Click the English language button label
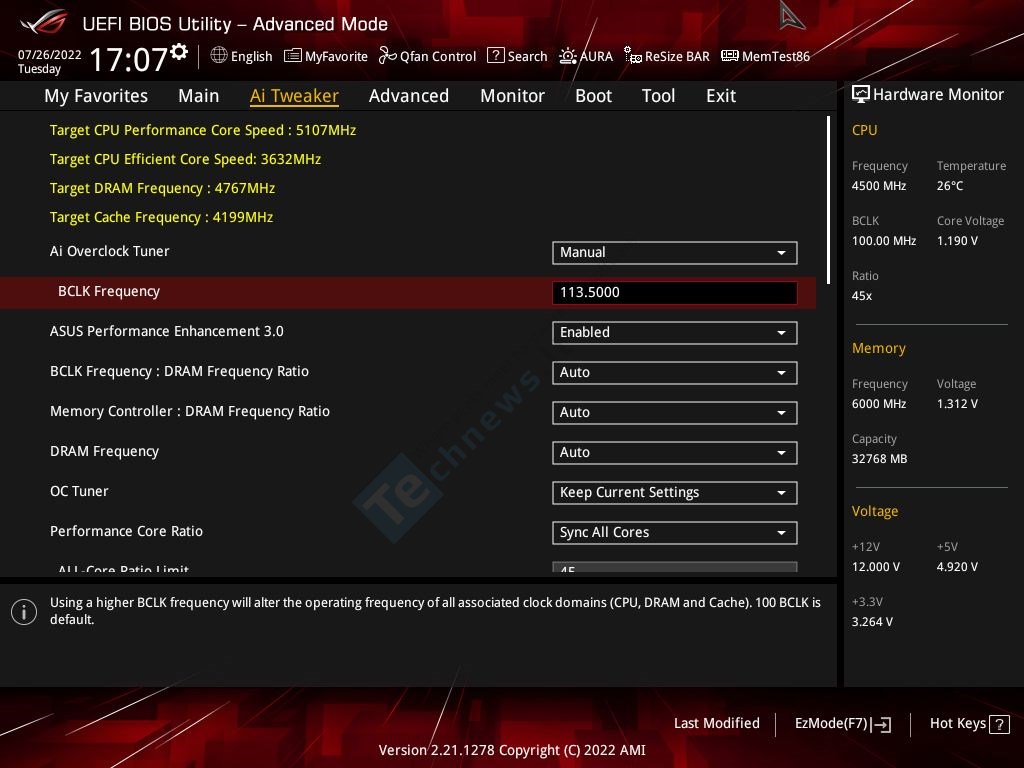This screenshot has height=768, width=1024. [251, 56]
